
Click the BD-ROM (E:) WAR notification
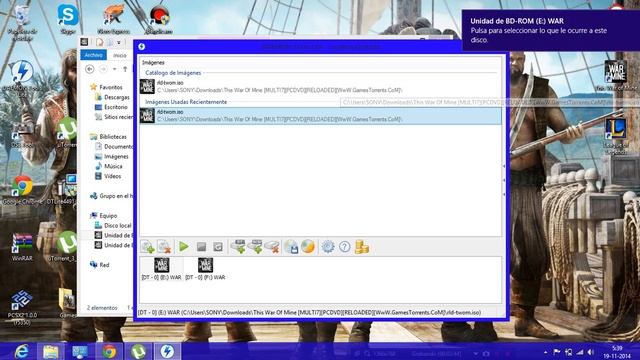pos(551,30)
